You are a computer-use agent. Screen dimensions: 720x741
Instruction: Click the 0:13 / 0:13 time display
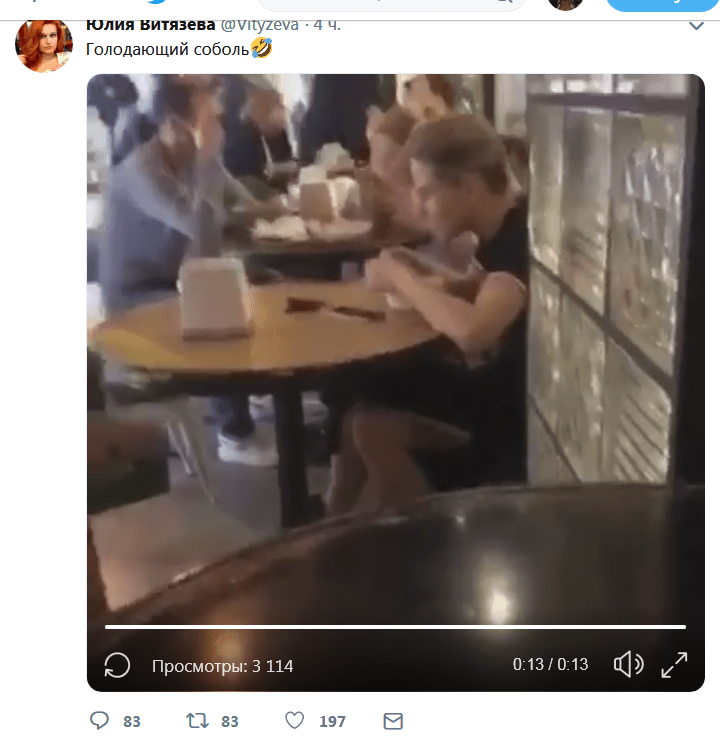click(x=550, y=664)
